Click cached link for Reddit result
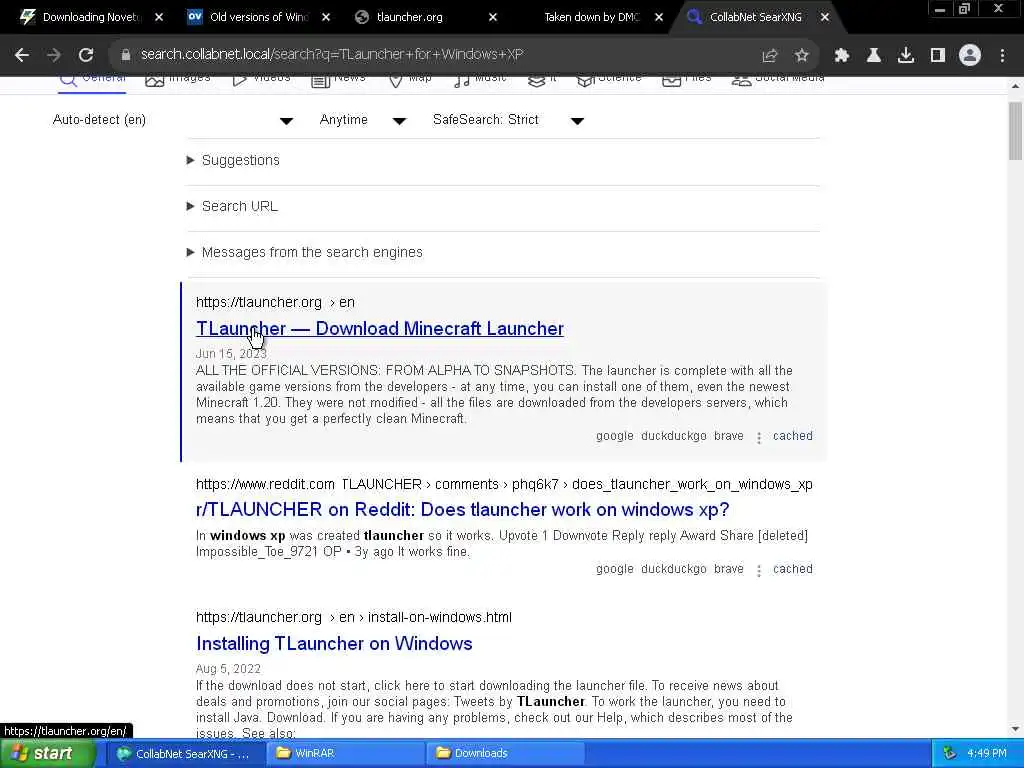 (793, 569)
